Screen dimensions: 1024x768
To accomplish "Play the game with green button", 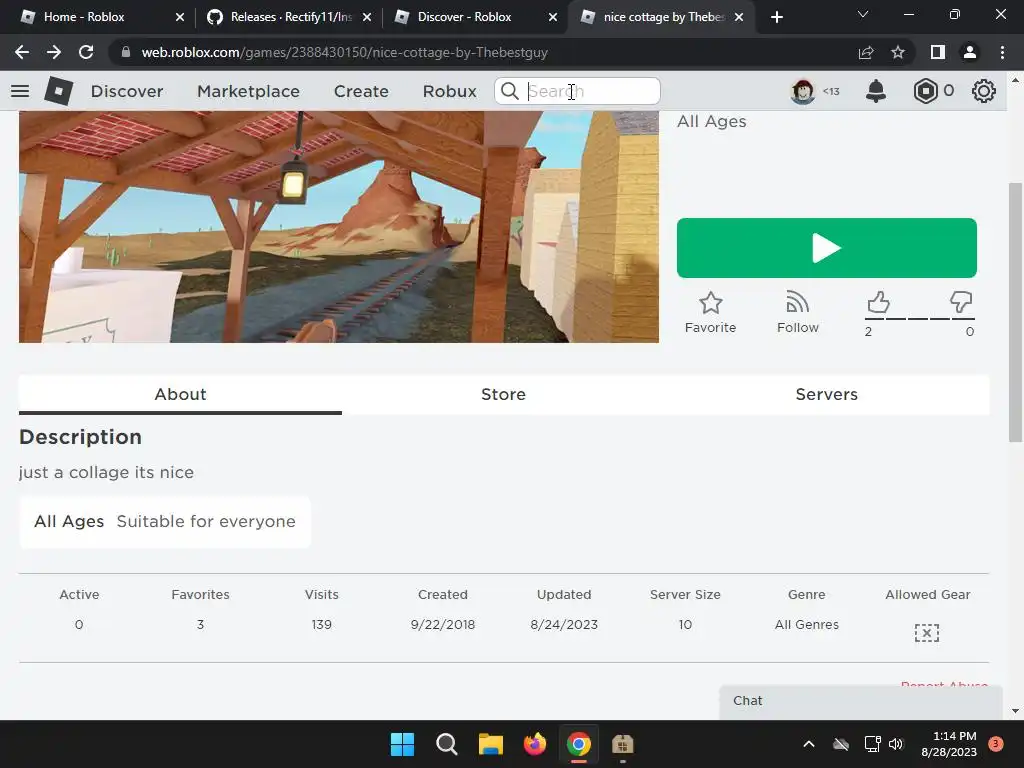I will (x=826, y=248).
